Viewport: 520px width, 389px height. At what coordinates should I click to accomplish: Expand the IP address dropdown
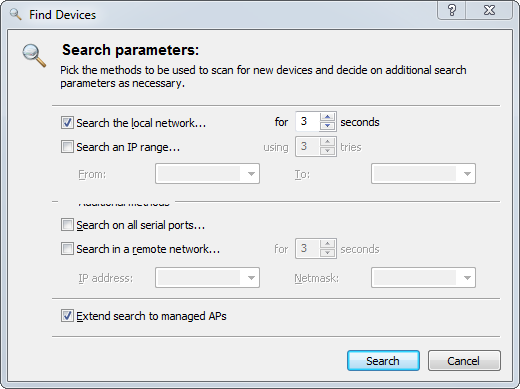point(251,278)
